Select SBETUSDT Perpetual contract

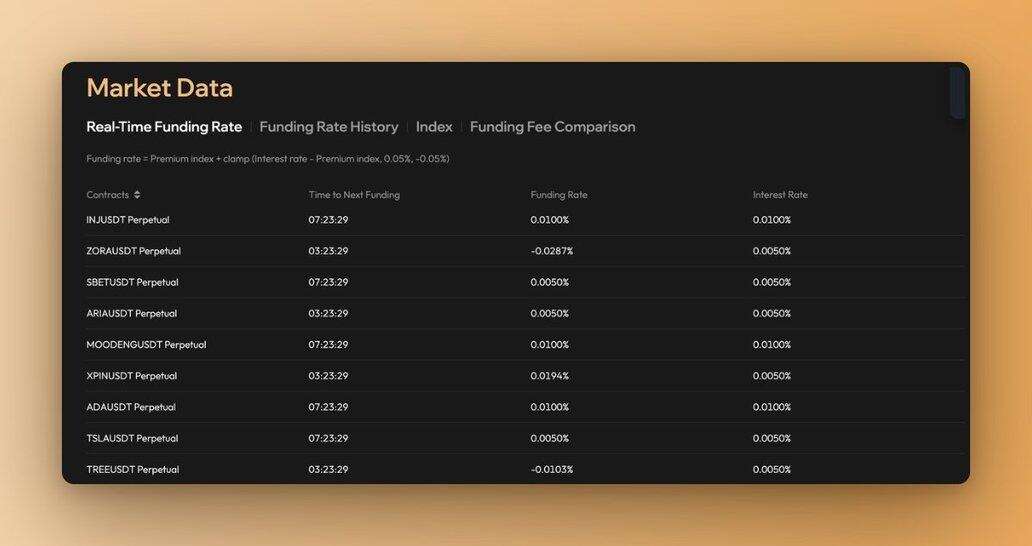132,282
